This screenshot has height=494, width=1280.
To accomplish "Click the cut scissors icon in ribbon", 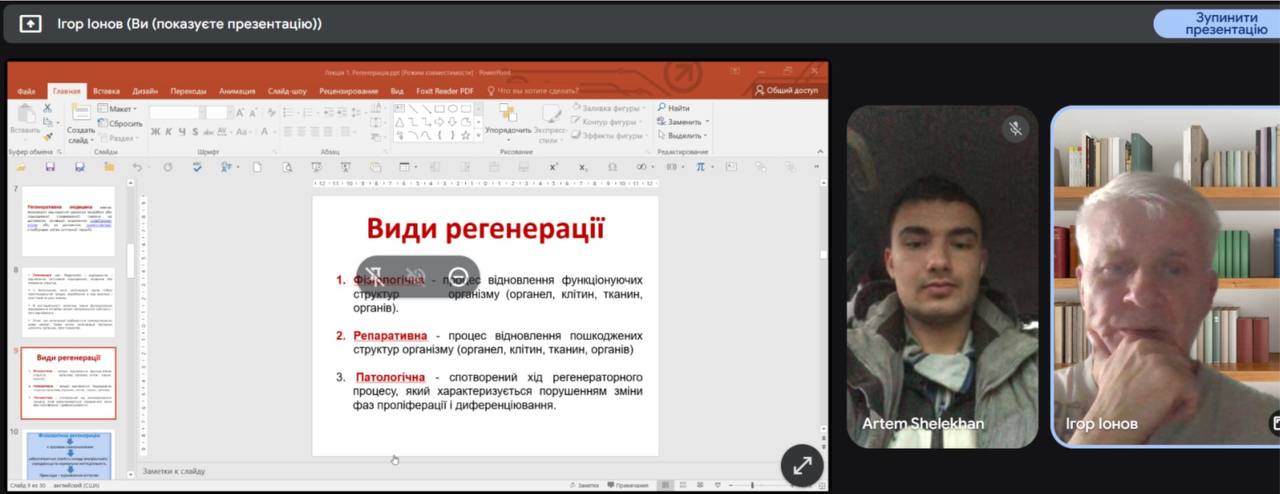I will [x=47, y=108].
